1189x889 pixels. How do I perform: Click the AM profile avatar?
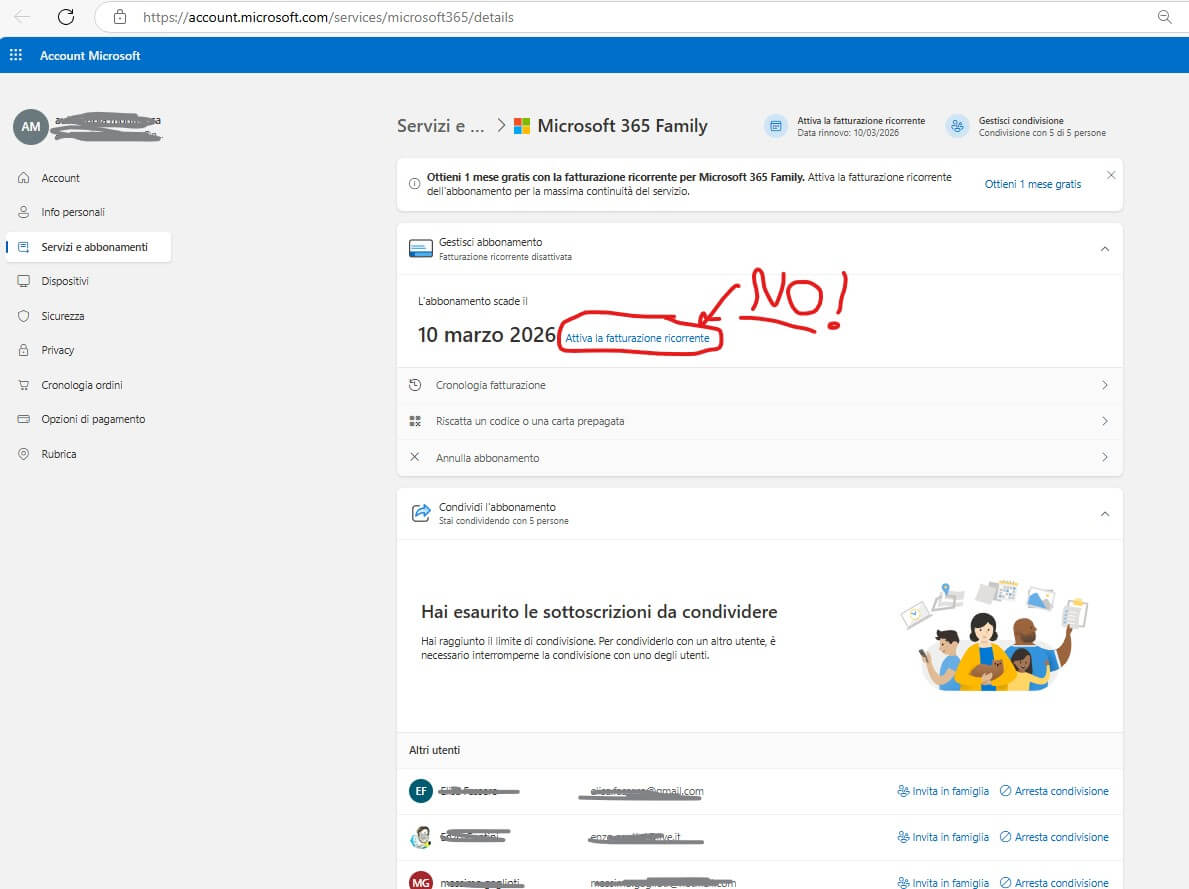[x=29, y=127]
